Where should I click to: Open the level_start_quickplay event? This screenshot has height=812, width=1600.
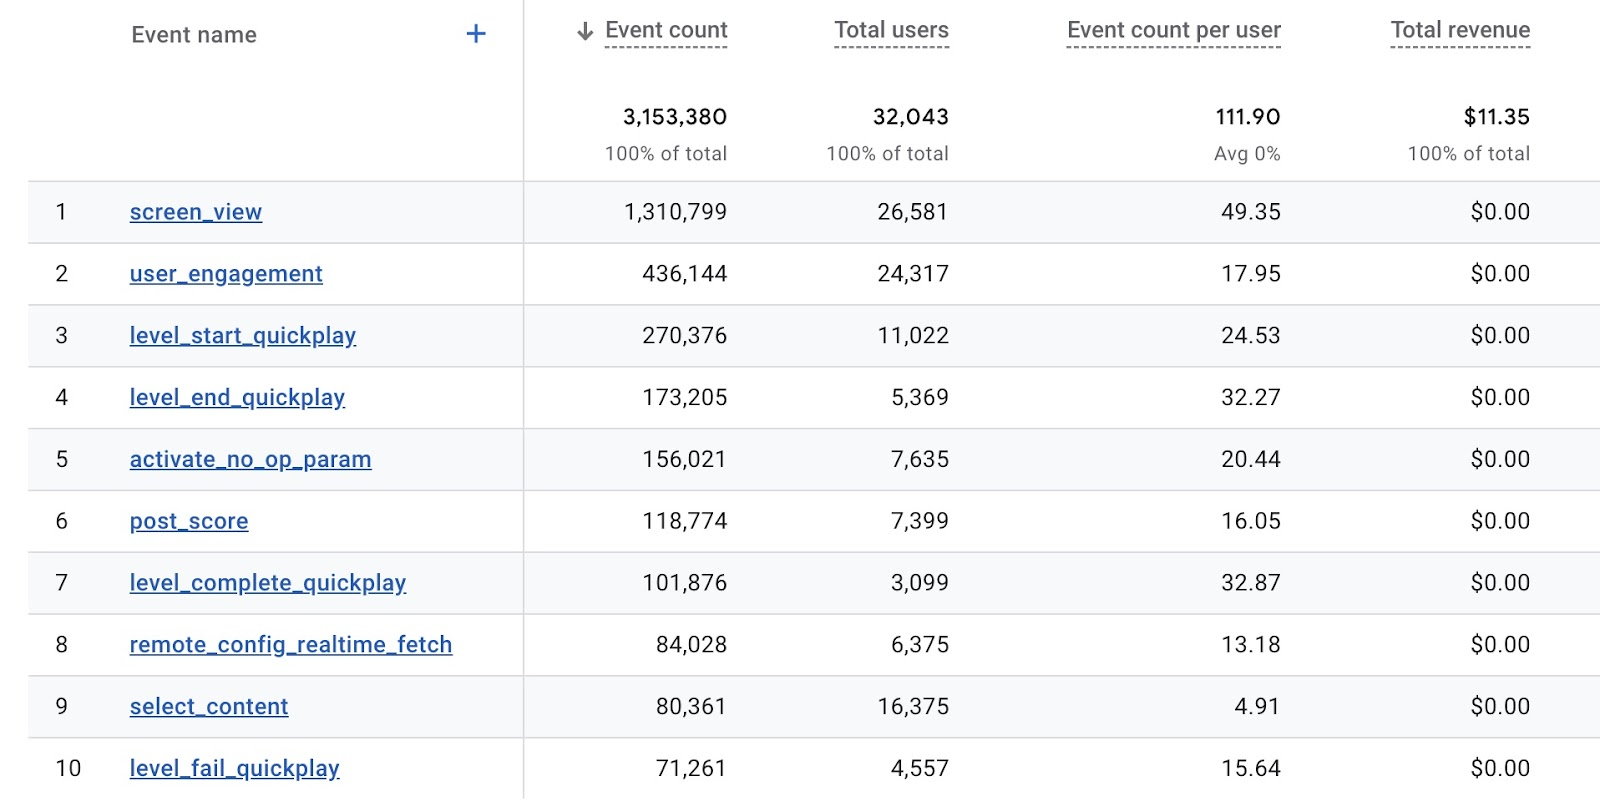(x=243, y=336)
